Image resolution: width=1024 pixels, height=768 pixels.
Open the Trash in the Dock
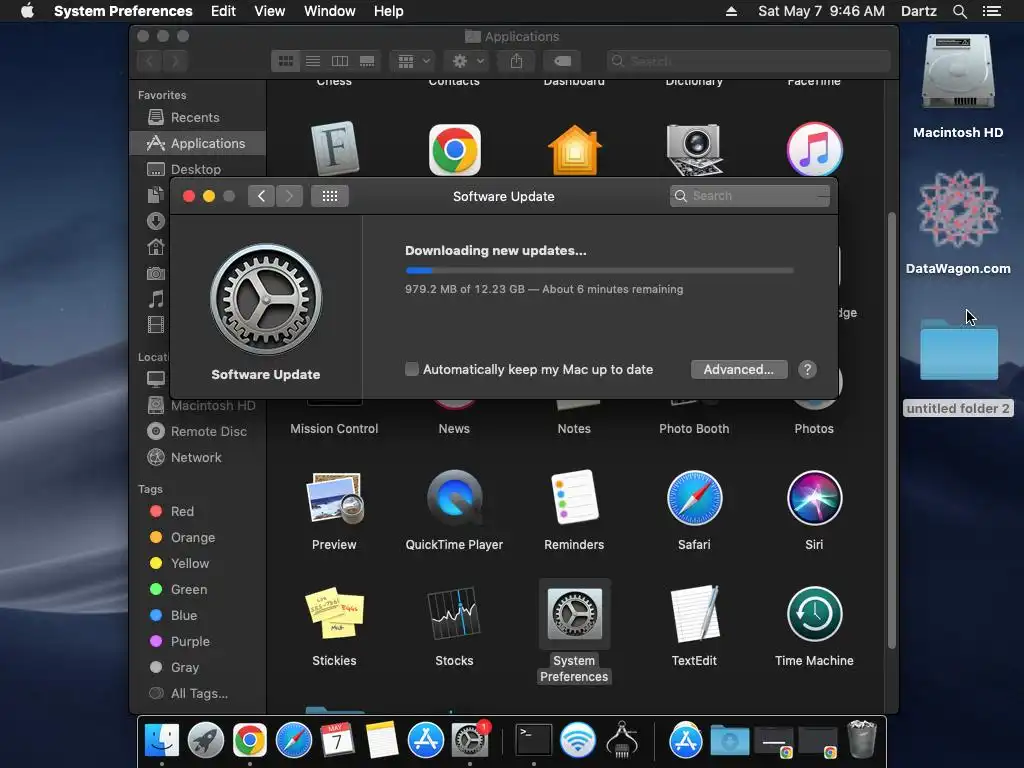[x=861, y=739]
